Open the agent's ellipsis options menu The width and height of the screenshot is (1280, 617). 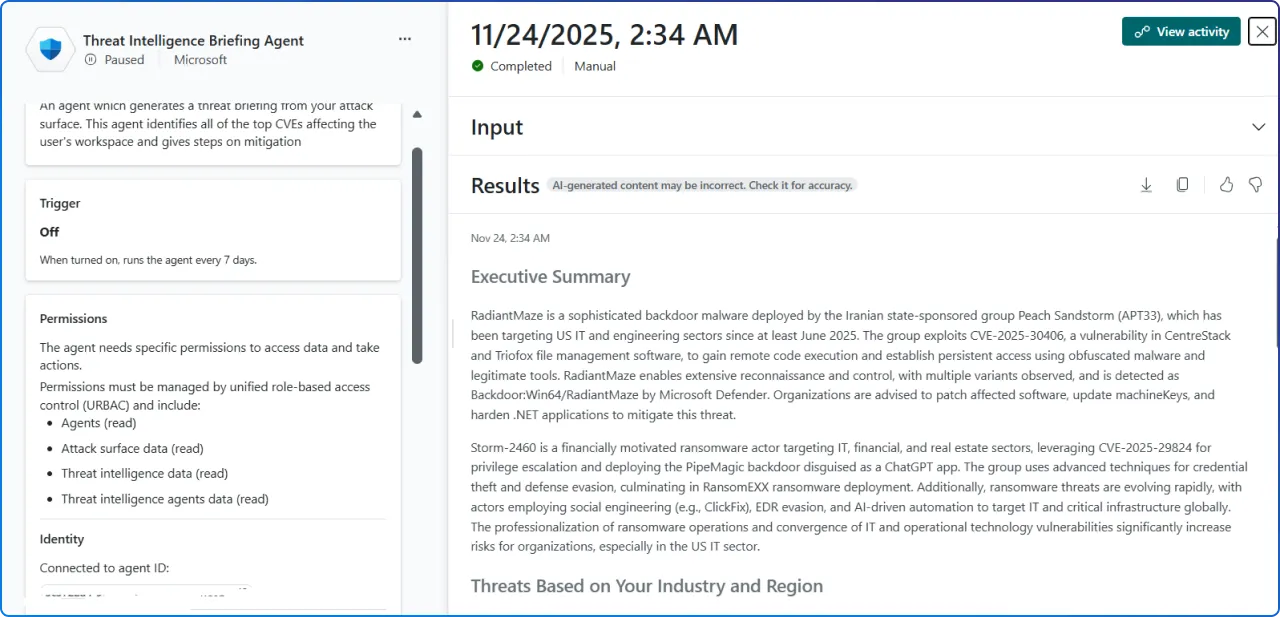tap(404, 38)
